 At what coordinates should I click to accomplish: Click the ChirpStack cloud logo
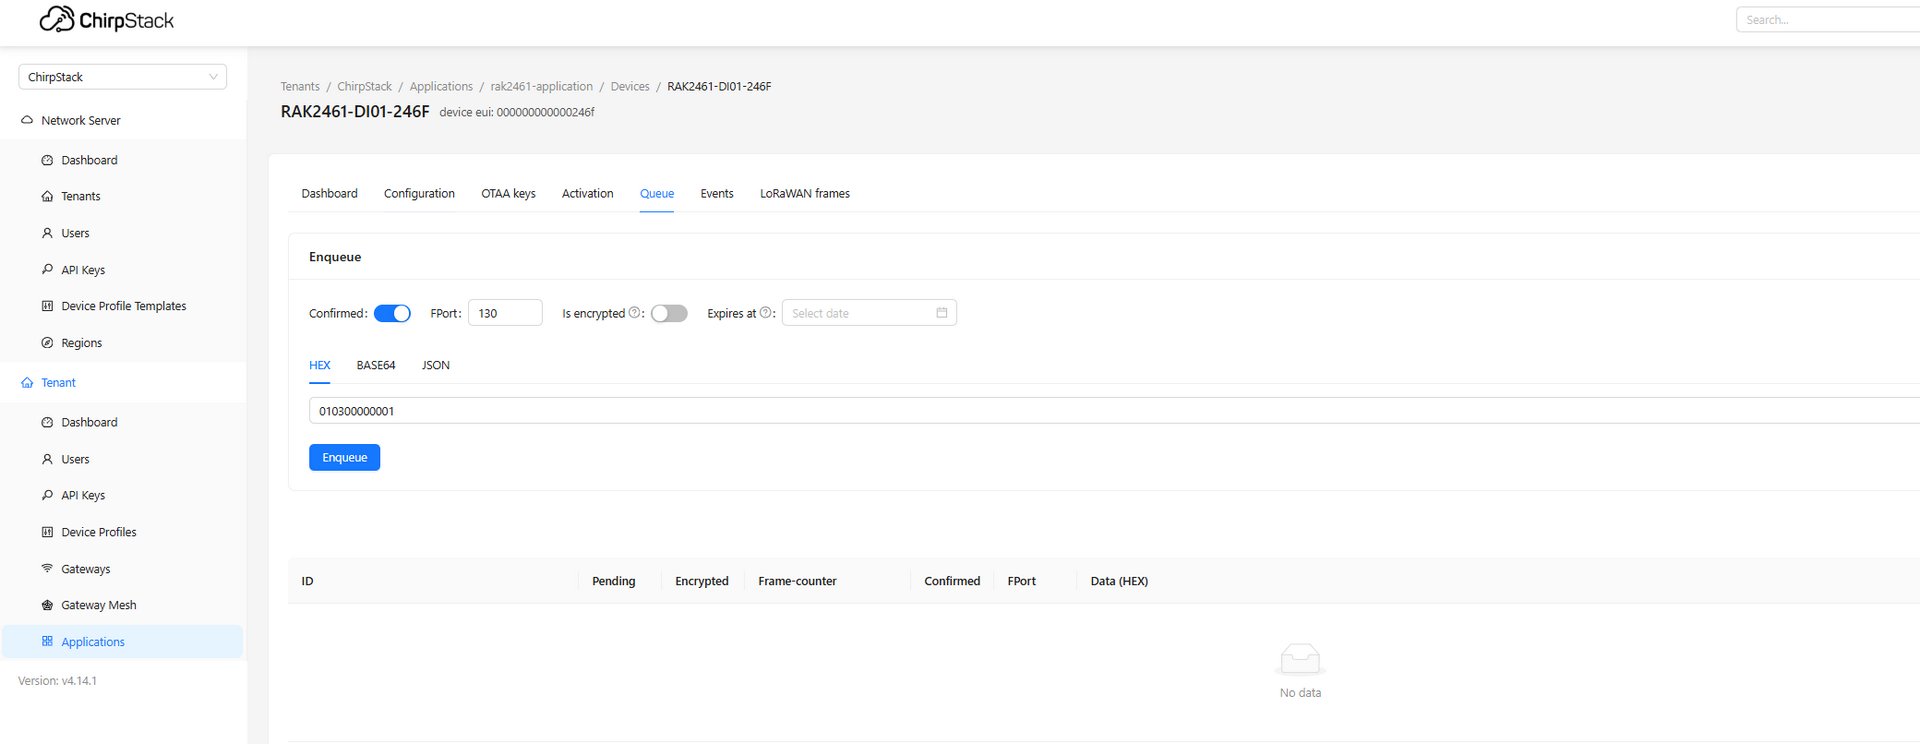coord(57,19)
